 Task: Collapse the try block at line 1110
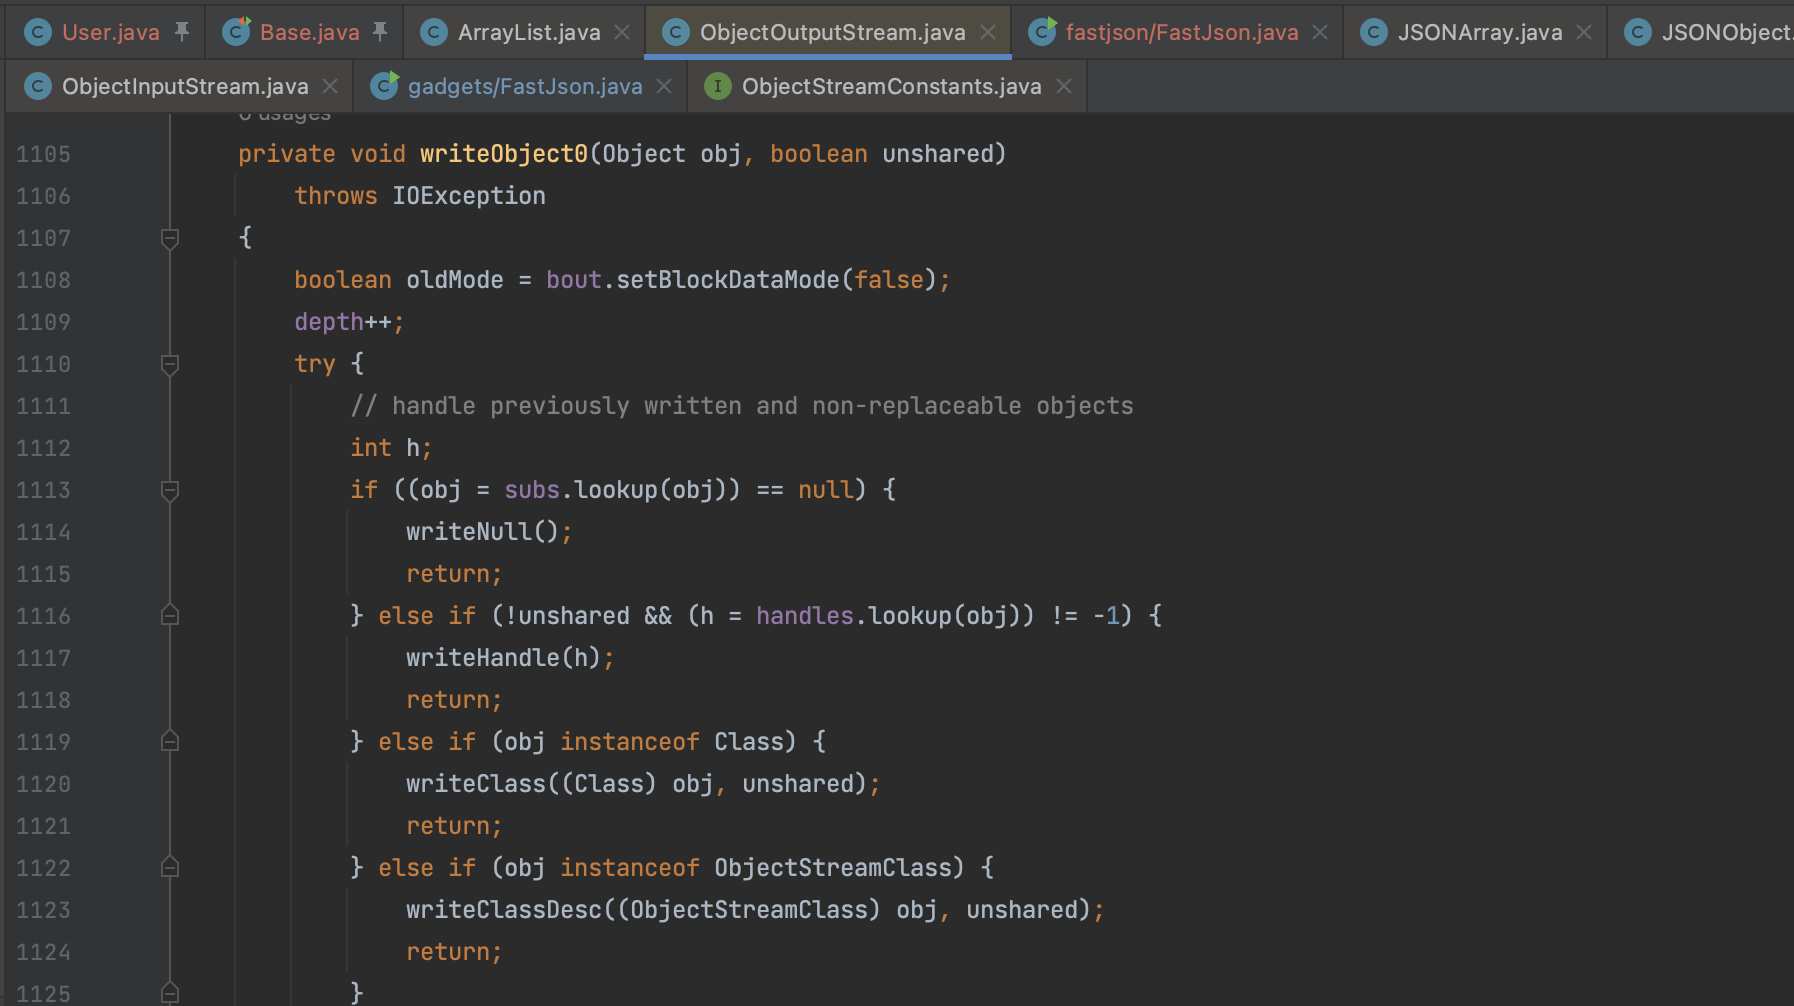(170, 364)
